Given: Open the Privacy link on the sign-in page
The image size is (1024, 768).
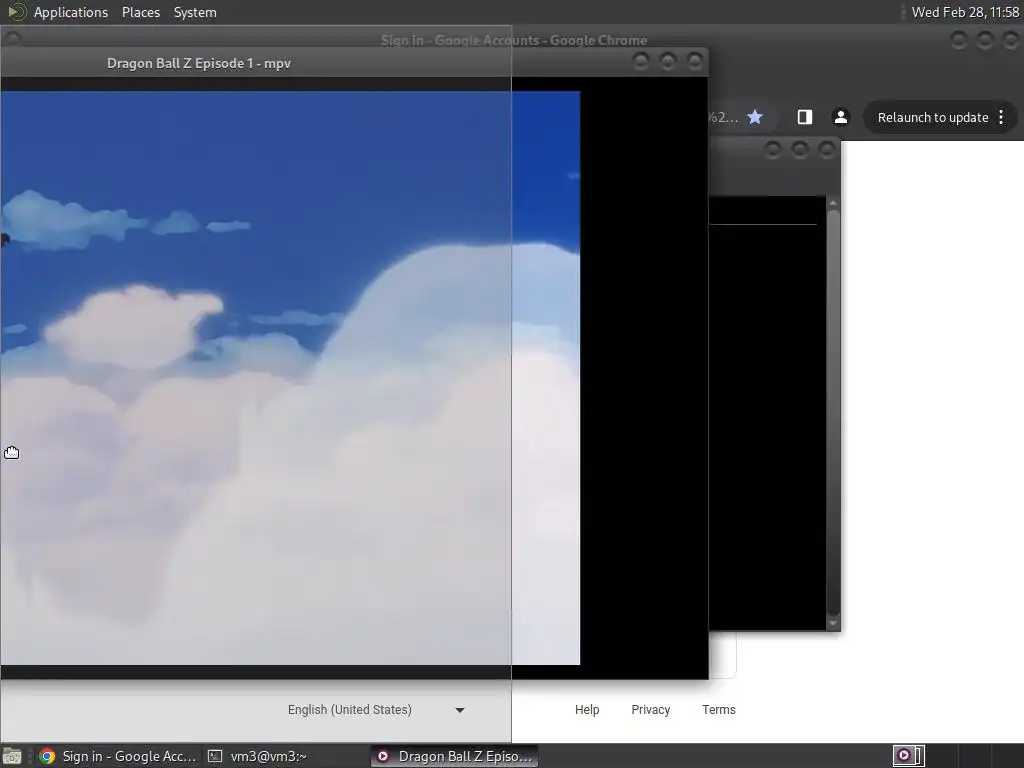Looking at the screenshot, I should point(650,710).
